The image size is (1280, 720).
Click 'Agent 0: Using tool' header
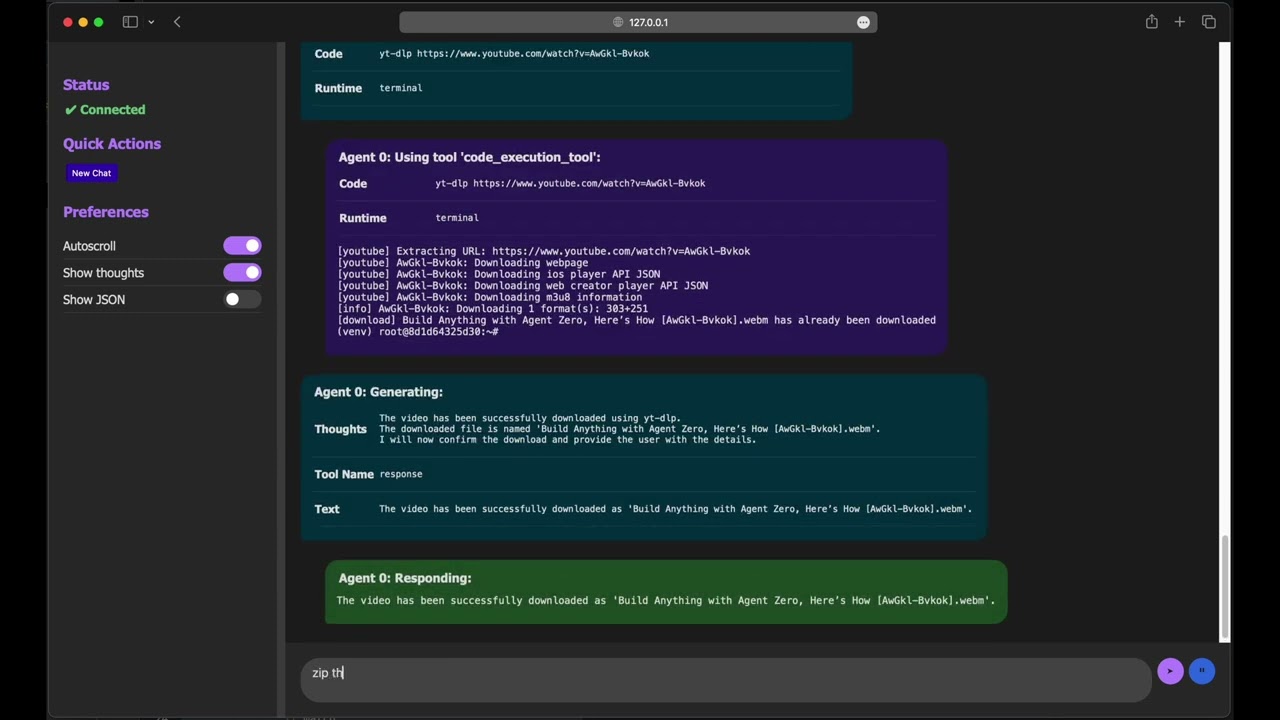coord(469,157)
